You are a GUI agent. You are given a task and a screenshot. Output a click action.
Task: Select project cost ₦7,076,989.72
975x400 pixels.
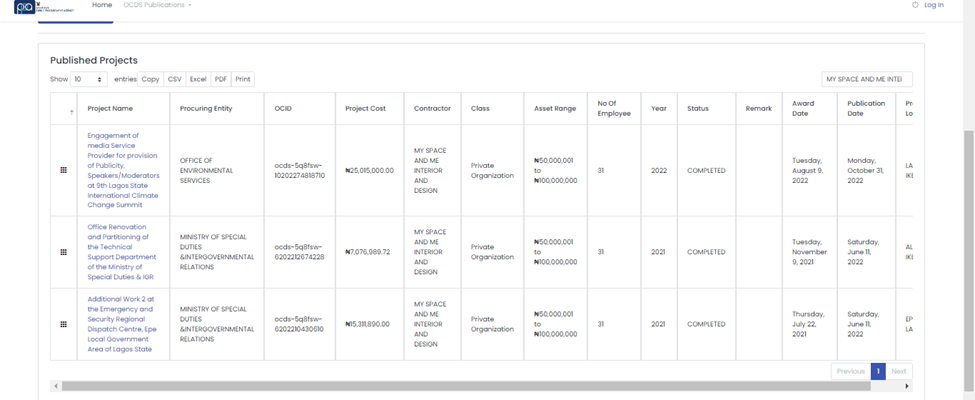(x=367, y=252)
